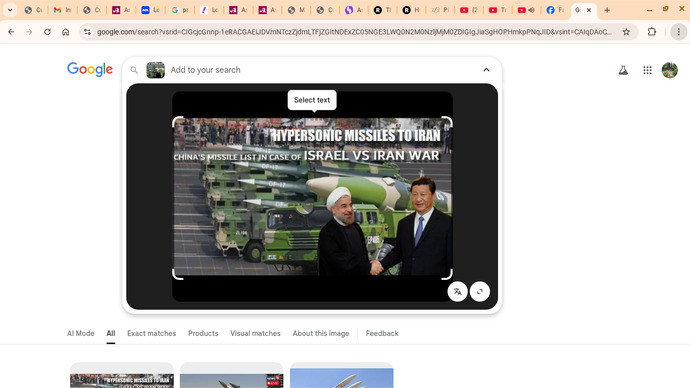690x388 pixels.
Task: Switch to the Facebook tab
Action: (555, 10)
